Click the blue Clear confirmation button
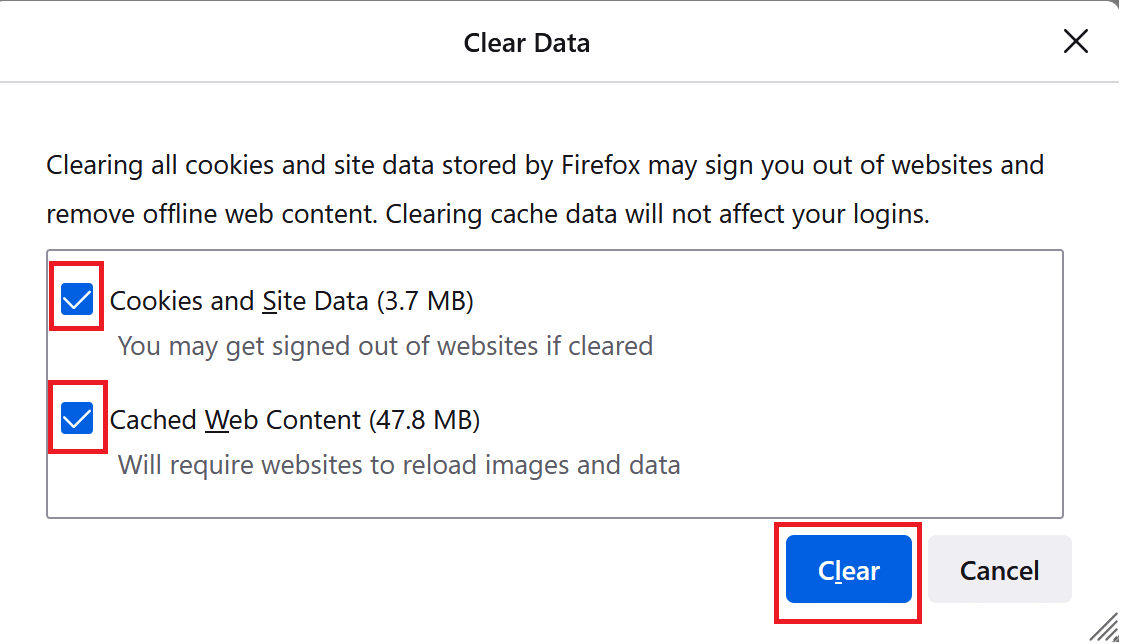The image size is (1126, 644). tap(848, 569)
